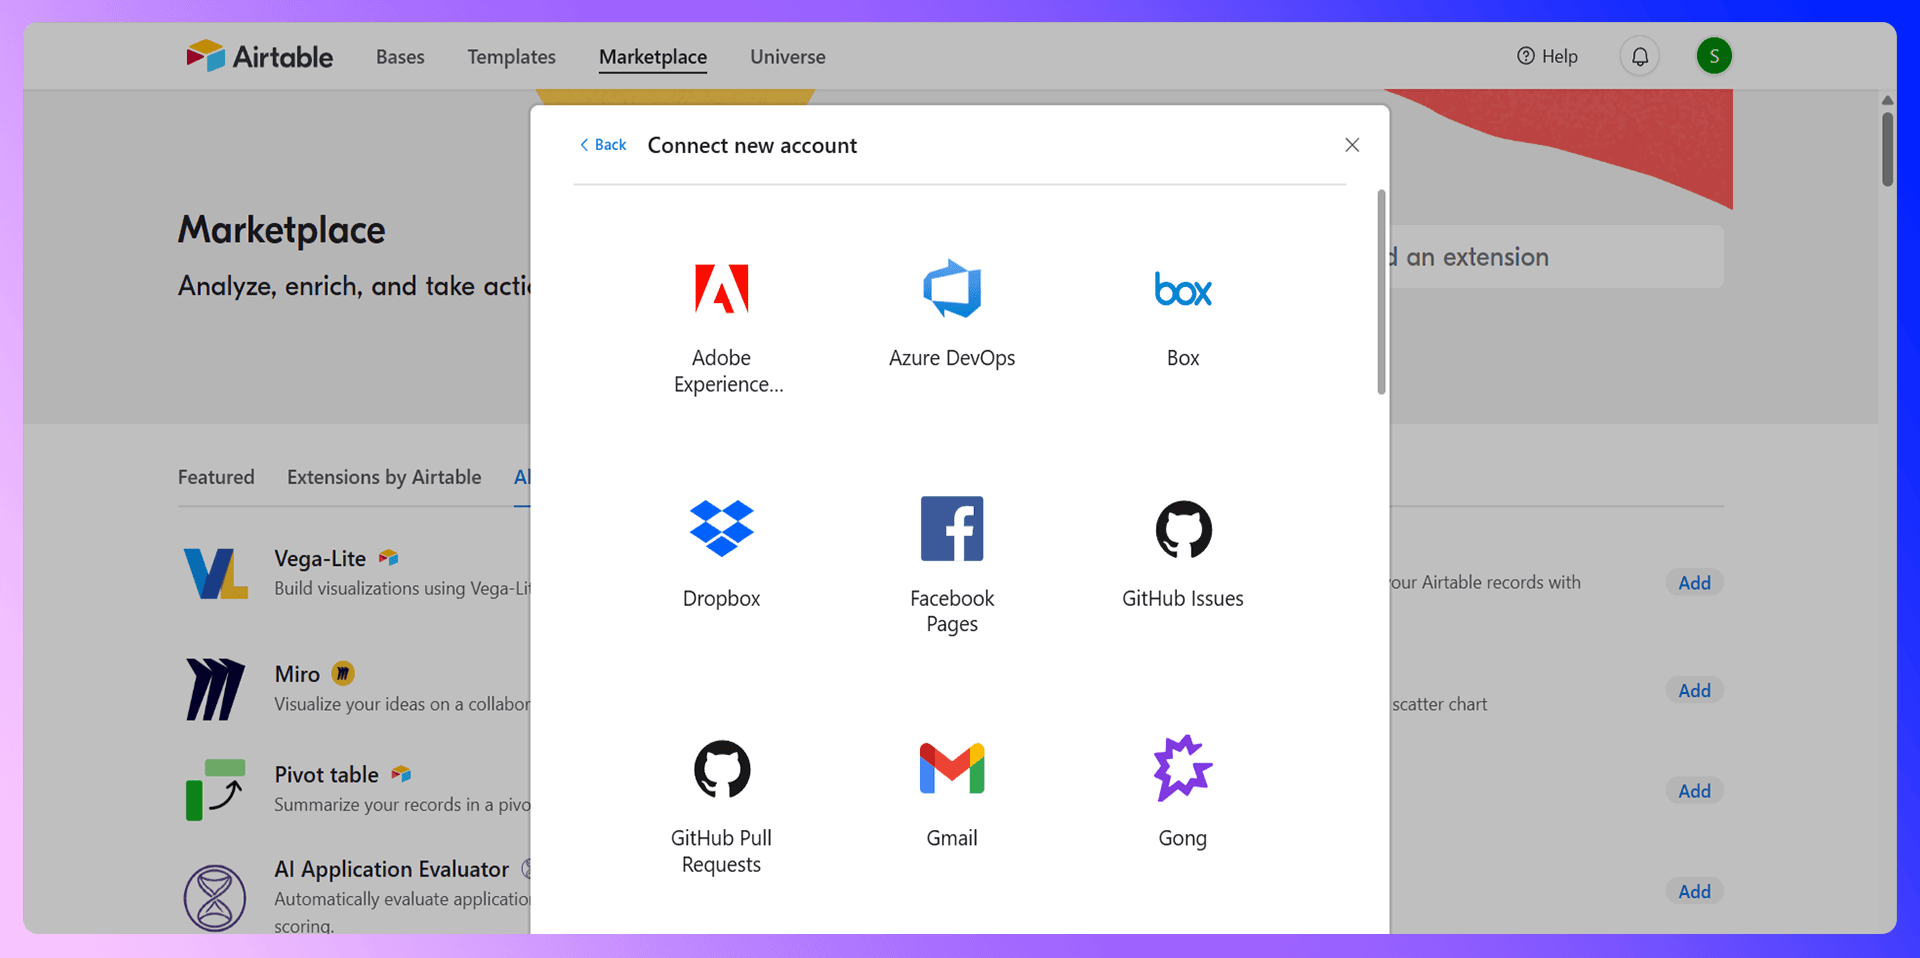
Task: Open the Vega-Lite extension icon
Action: click(215, 573)
